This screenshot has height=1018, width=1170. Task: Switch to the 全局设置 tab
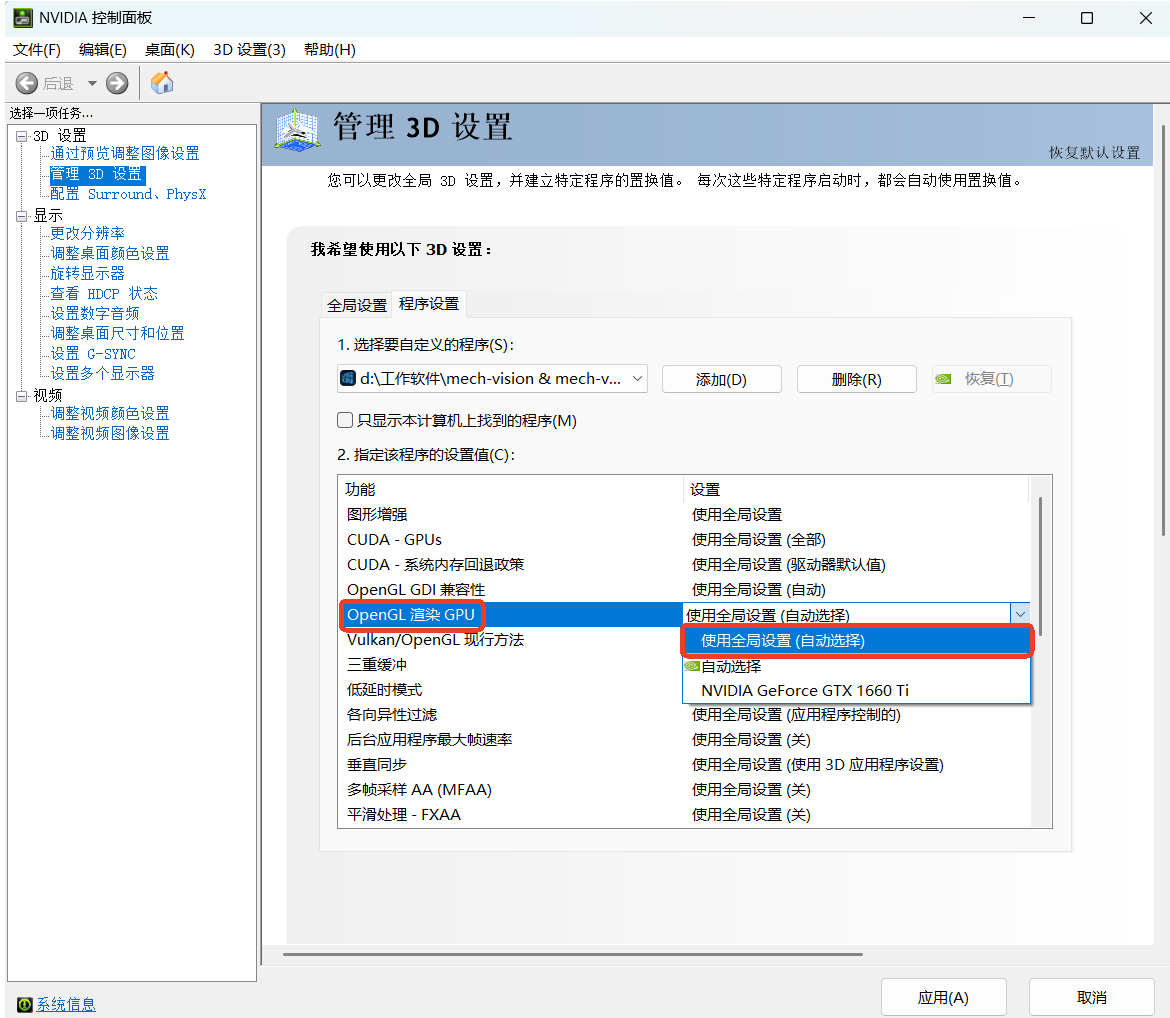click(356, 304)
